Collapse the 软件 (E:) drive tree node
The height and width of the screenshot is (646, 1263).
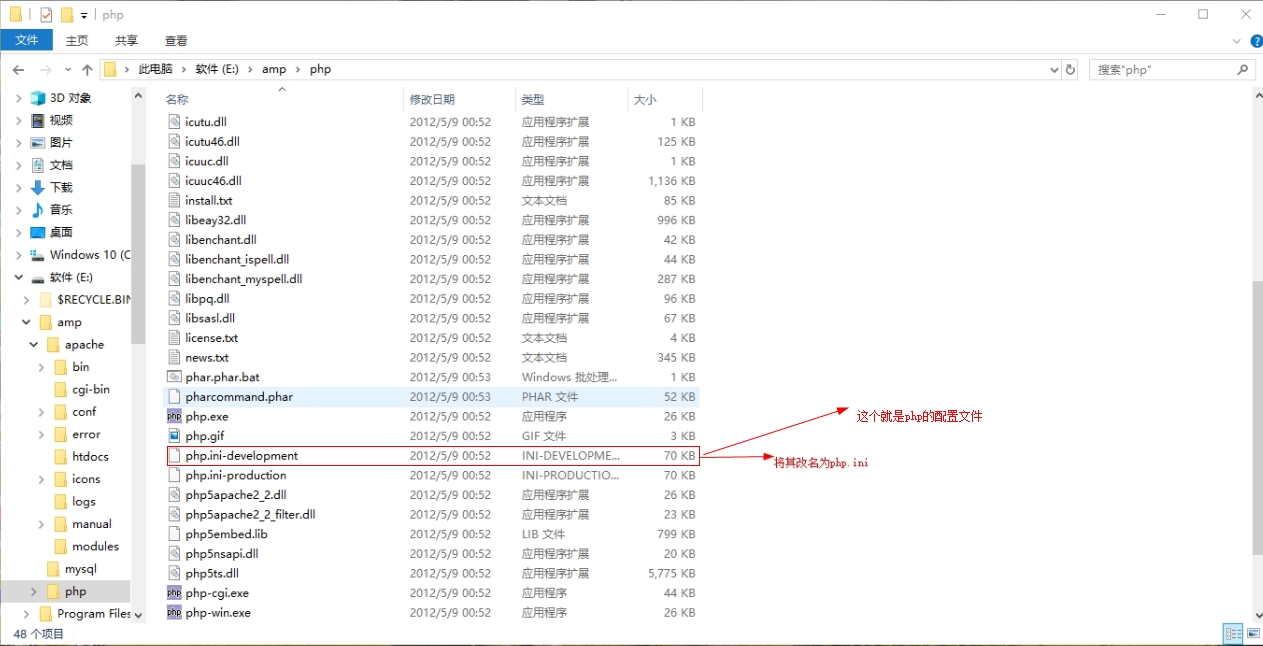[18, 277]
